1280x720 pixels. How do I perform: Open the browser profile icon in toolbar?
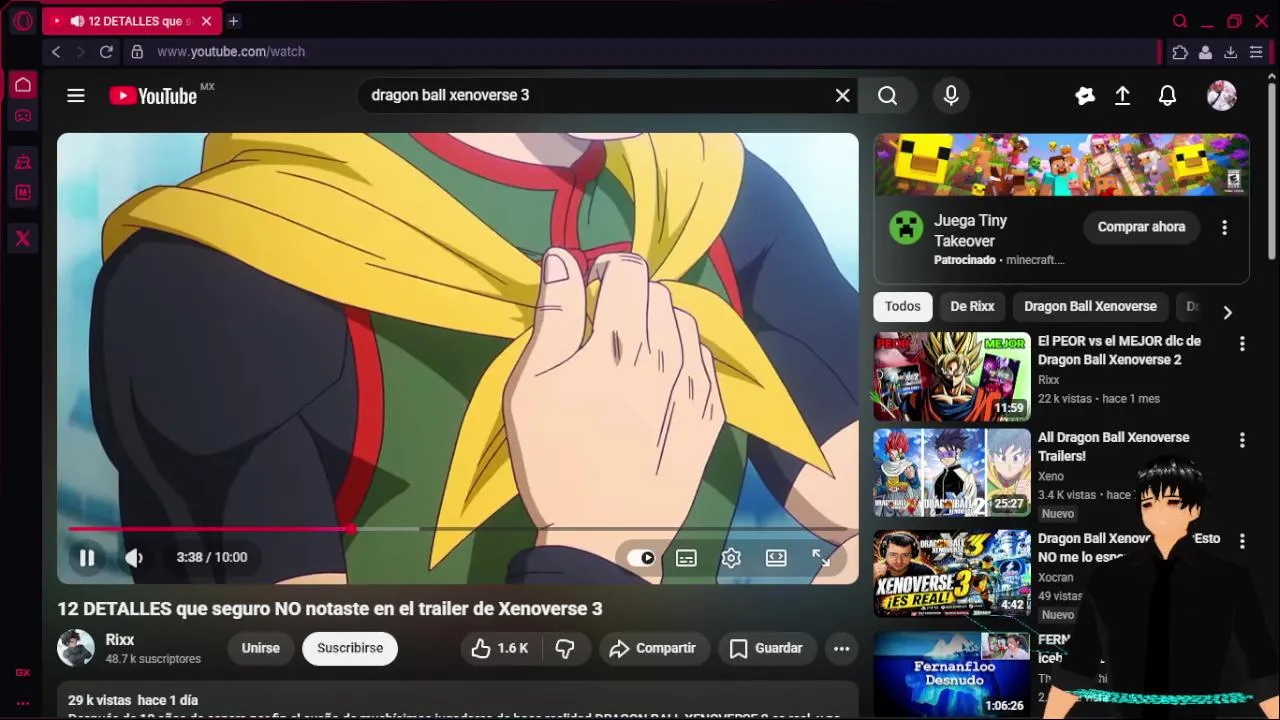[1206, 52]
